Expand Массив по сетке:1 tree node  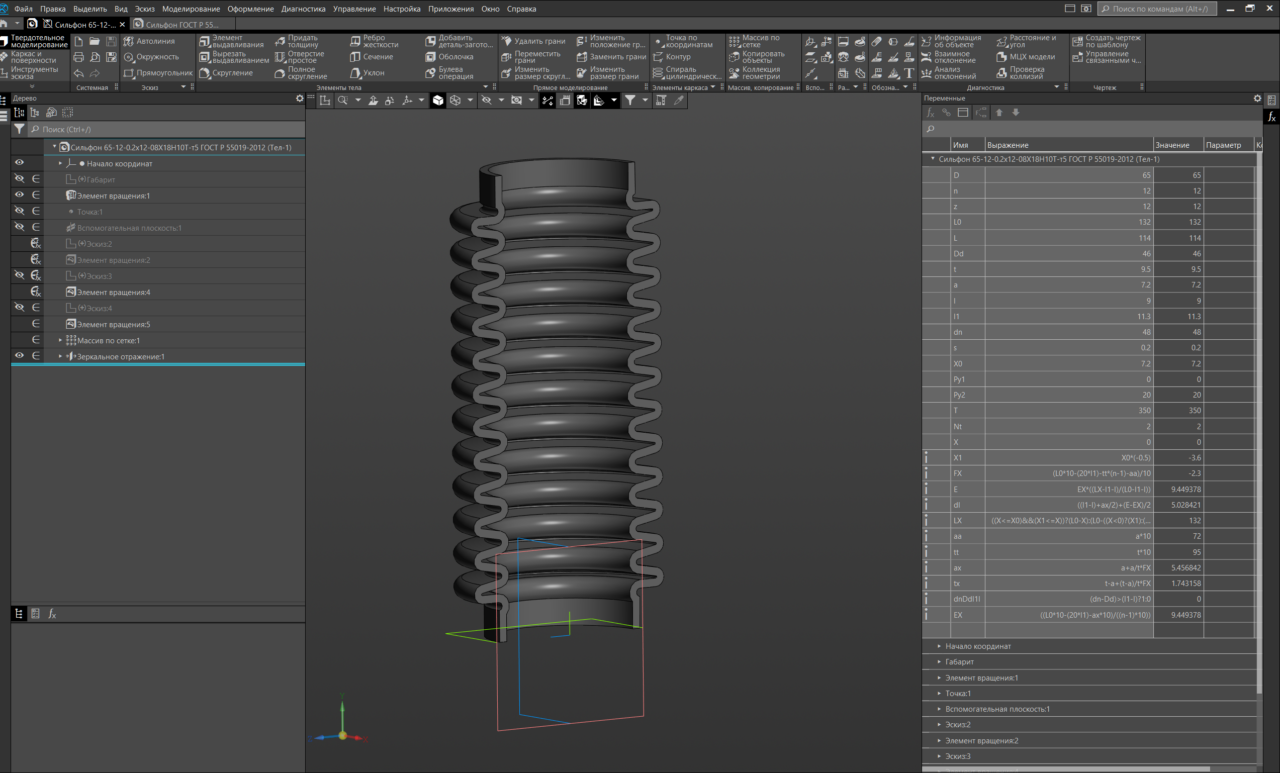pyautogui.click(x=60, y=340)
